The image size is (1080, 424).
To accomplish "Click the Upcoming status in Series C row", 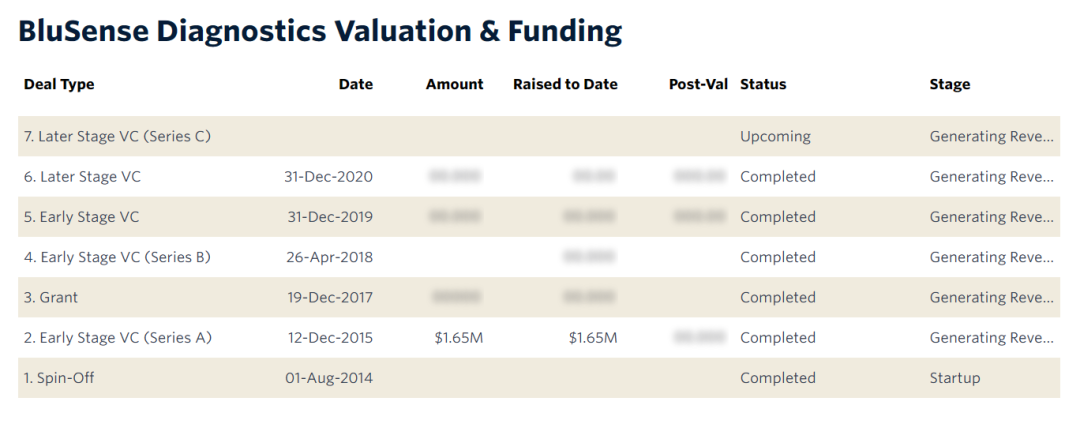I will click(775, 137).
